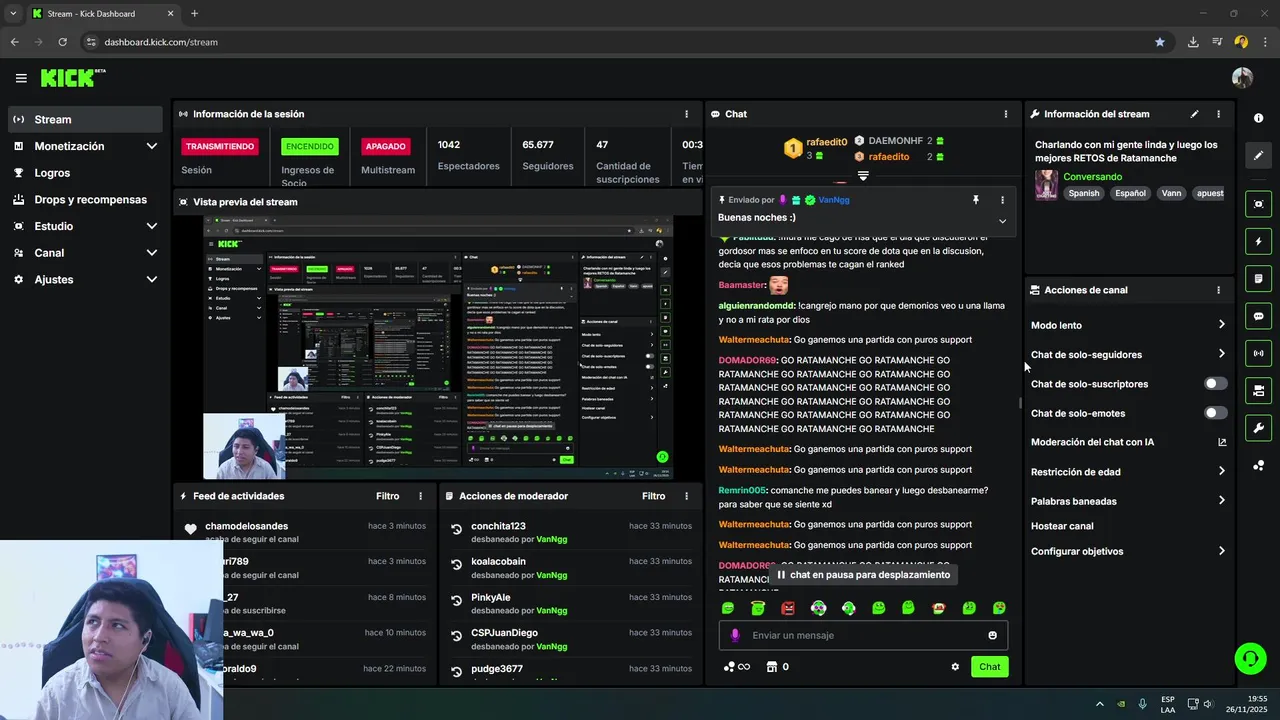The height and width of the screenshot is (720, 1280).
Task: Toggle the chat bubble widget icon
Action: [x=1258, y=316]
